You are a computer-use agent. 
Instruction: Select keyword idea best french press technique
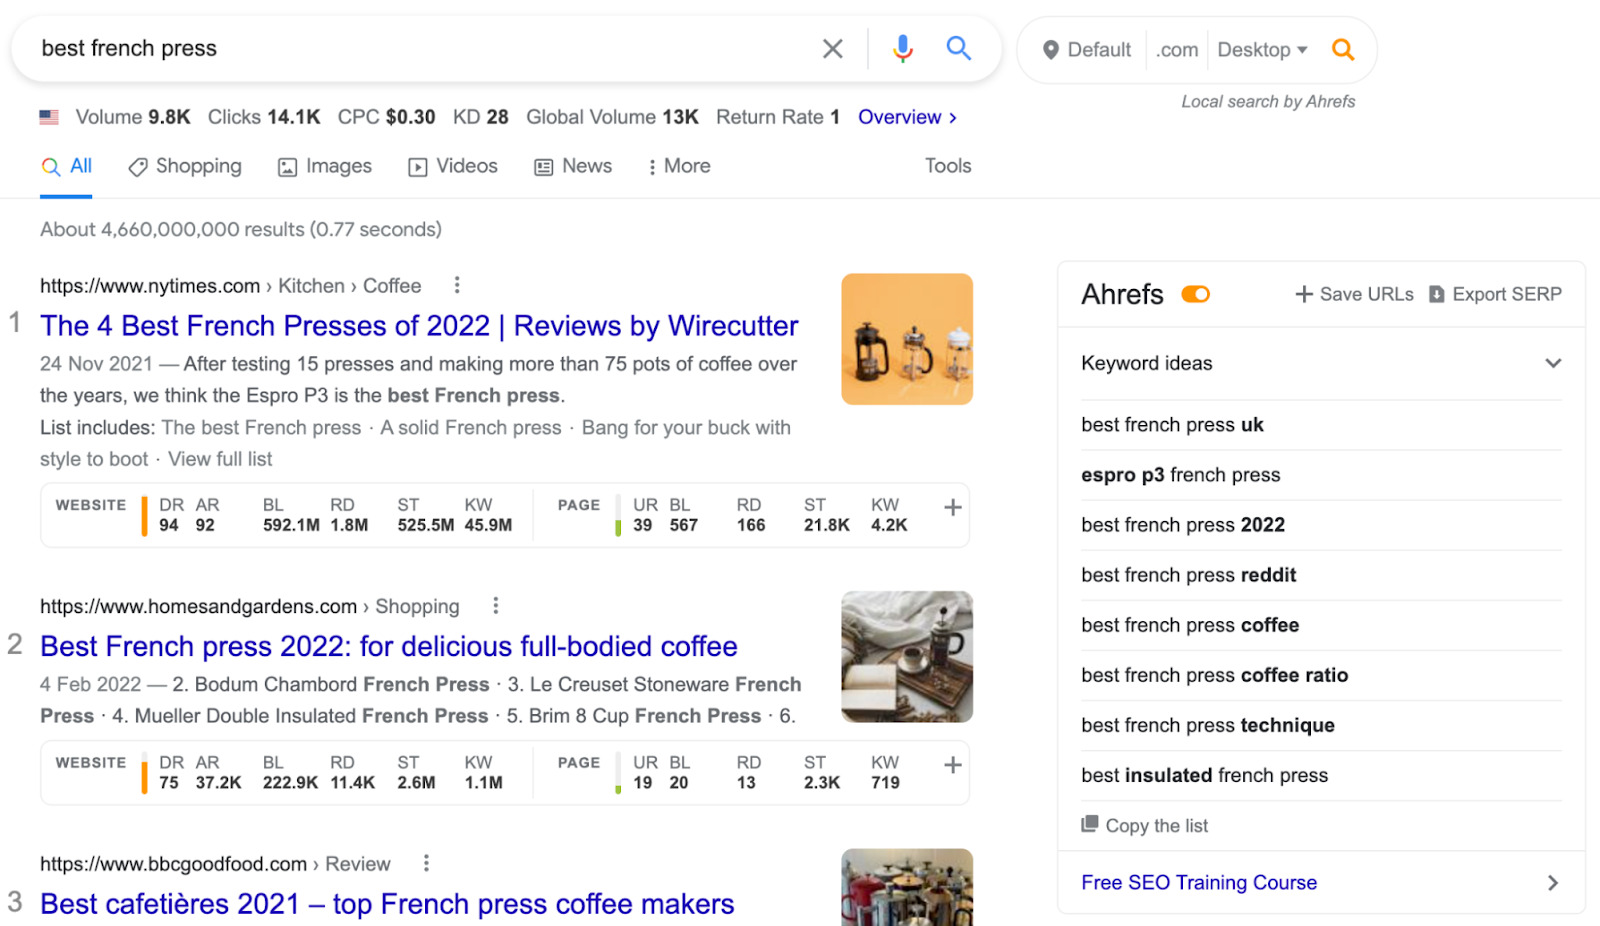point(1207,725)
